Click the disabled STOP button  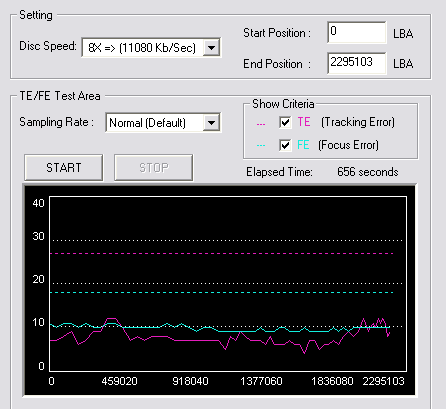(153, 167)
